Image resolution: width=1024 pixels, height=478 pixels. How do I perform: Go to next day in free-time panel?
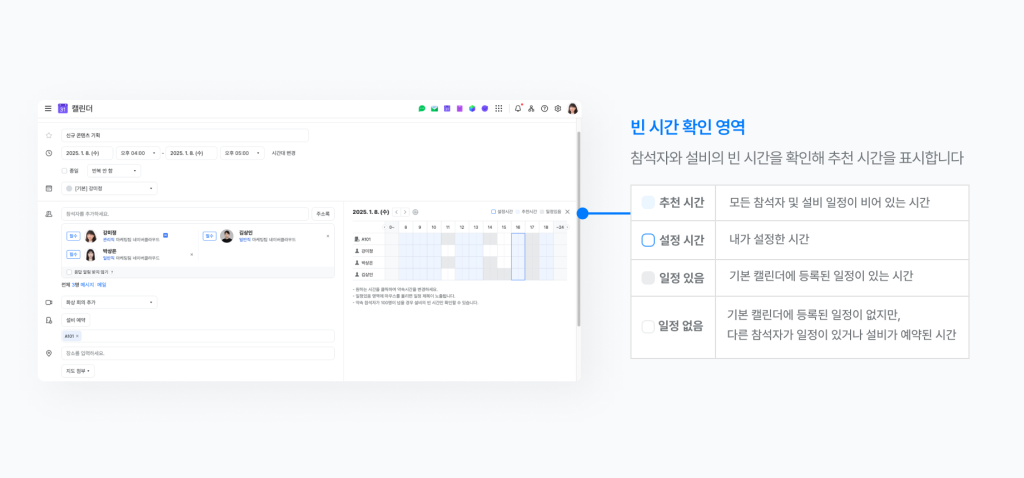(x=405, y=212)
